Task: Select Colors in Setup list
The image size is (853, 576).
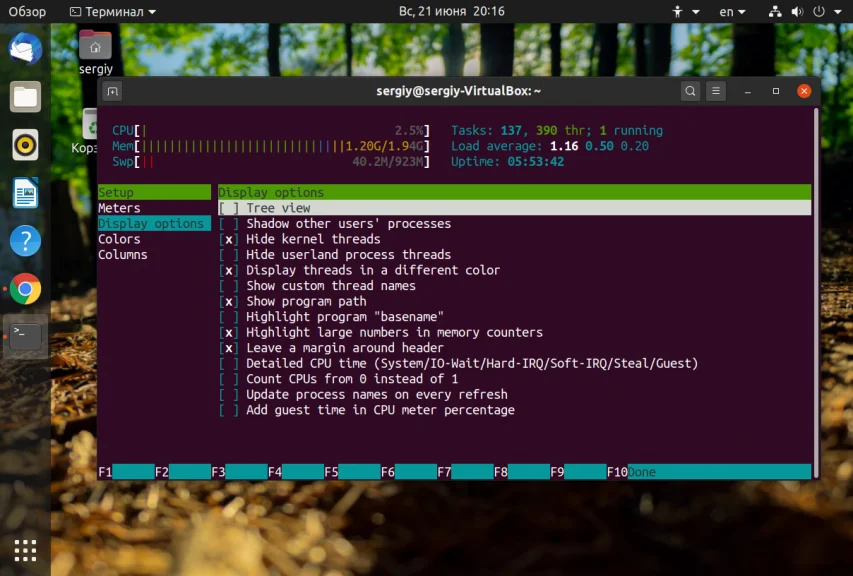Action: click(x=119, y=239)
